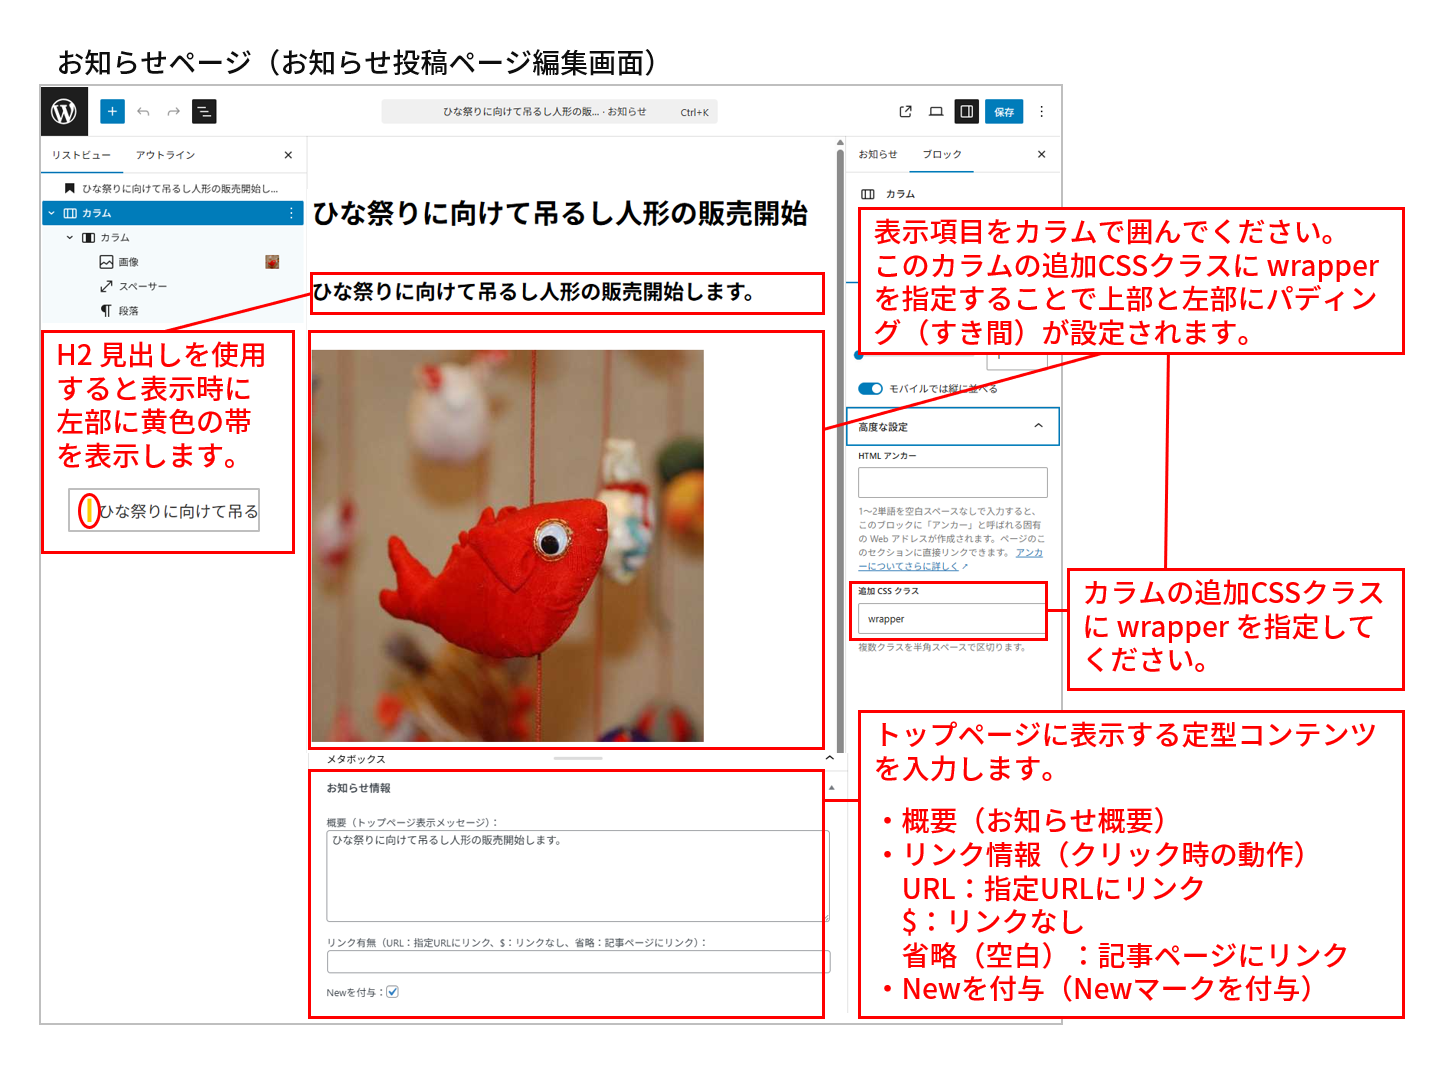Open the WordPress logo menu
Screen dimensions: 1440x1080
(x=62, y=111)
